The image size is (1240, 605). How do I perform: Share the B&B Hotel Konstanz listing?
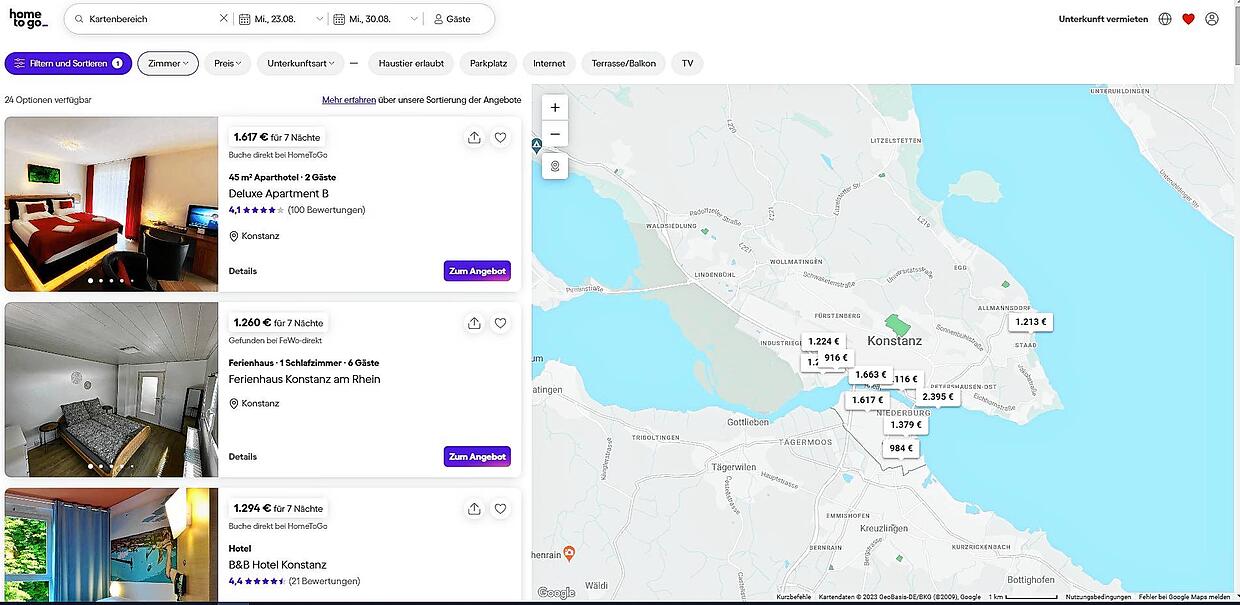tap(474, 508)
